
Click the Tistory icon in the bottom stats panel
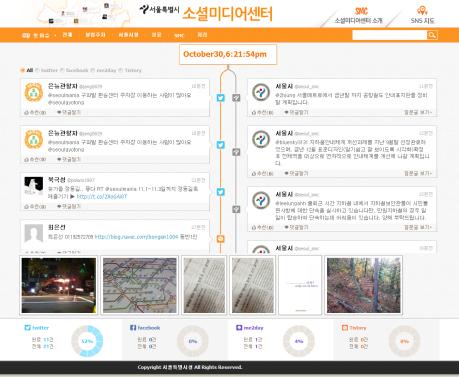click(345, 328)
